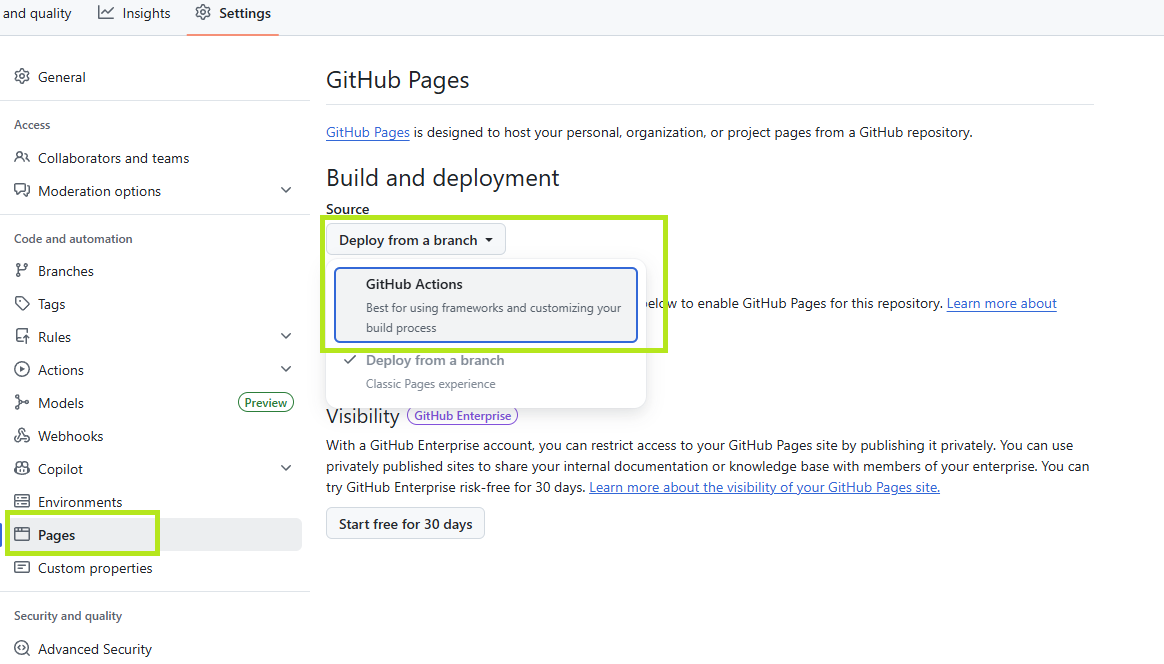Choose Deploy from a branch option in menu
Image resolution: width=1164 pixels, height=664 pixels.
[485, 371]
